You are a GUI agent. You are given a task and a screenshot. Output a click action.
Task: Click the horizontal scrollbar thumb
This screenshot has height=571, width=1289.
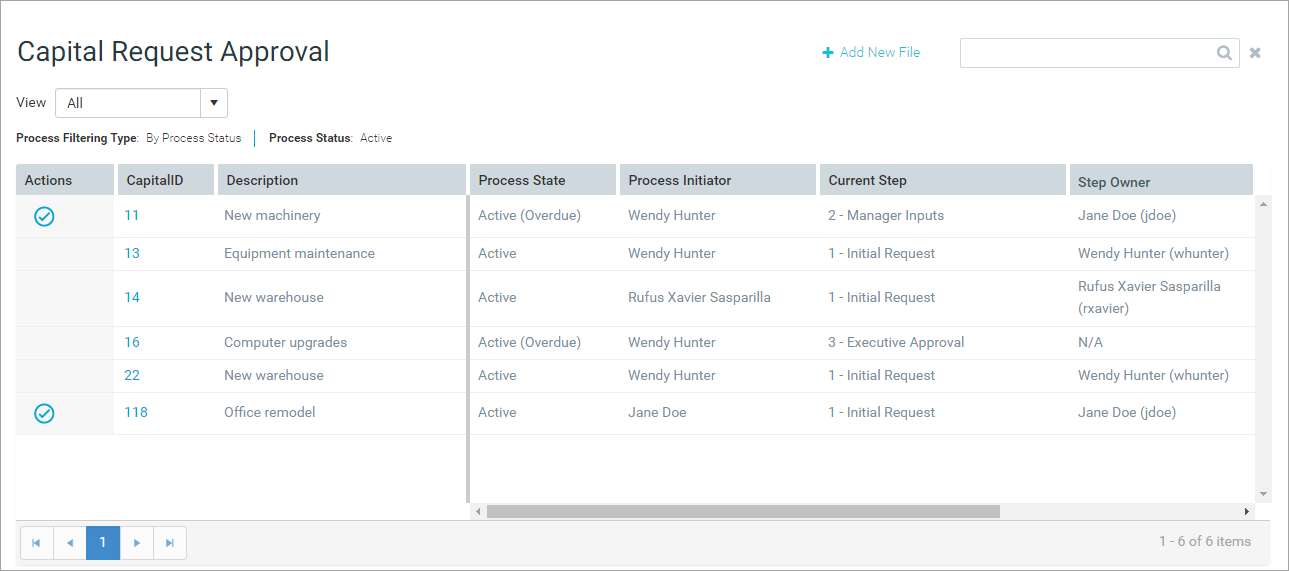[x=743, y=511]
